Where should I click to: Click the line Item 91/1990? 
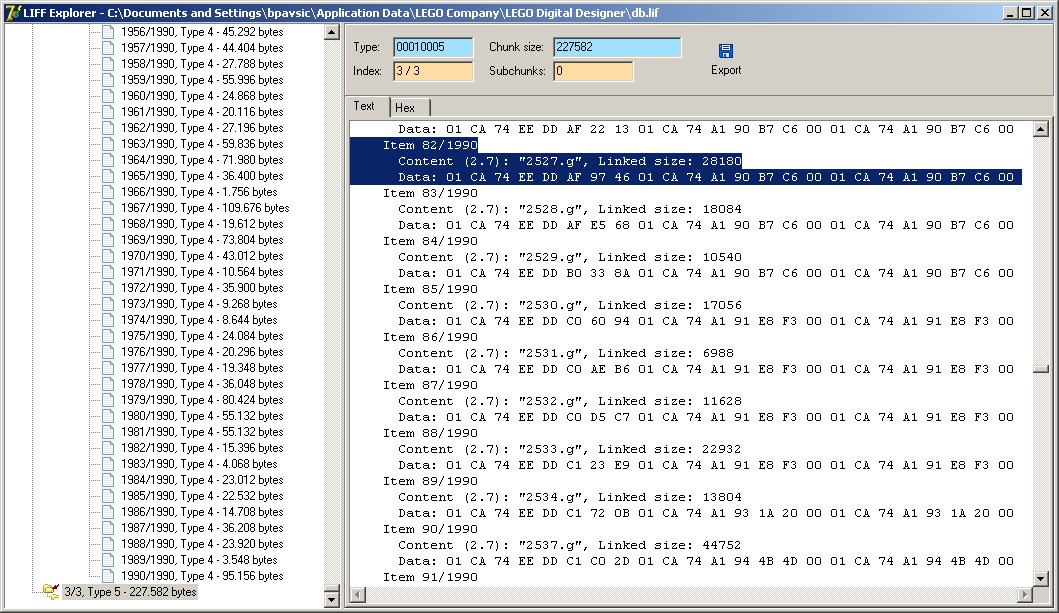(x=430, y=577)
